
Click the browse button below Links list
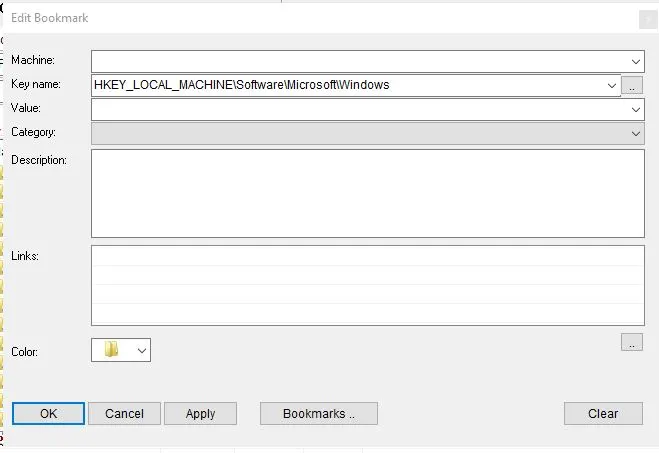pos(632,342)
